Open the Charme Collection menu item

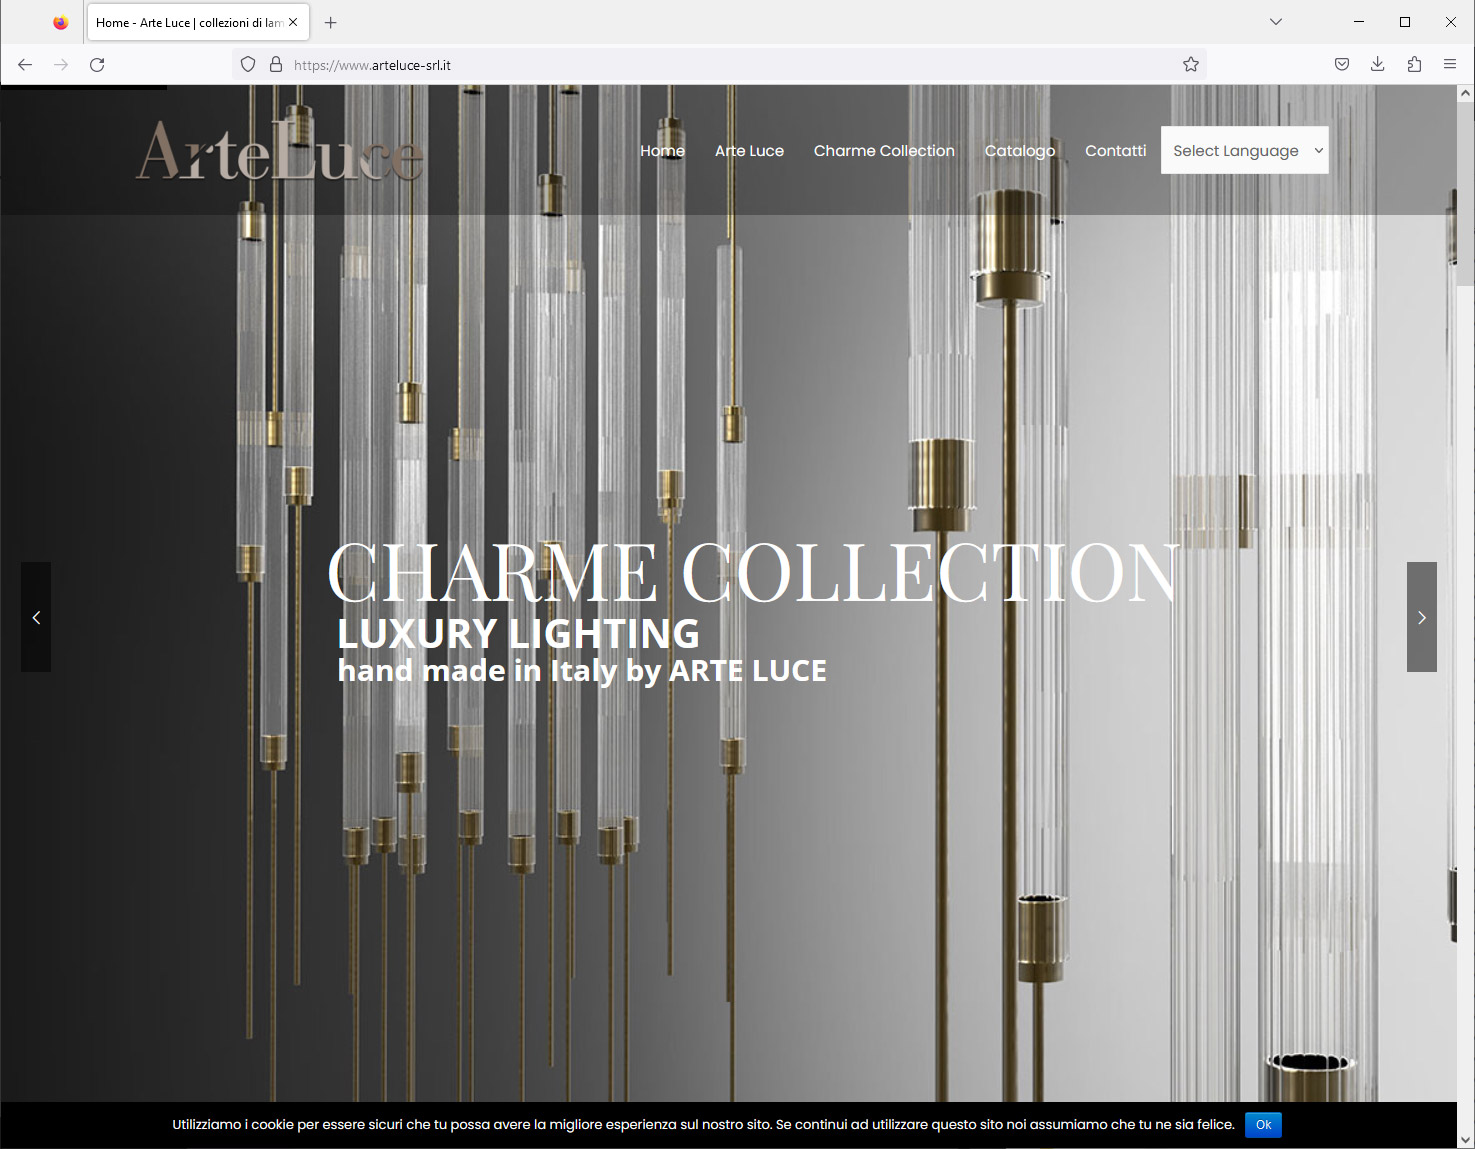click(x=884, y=151)
